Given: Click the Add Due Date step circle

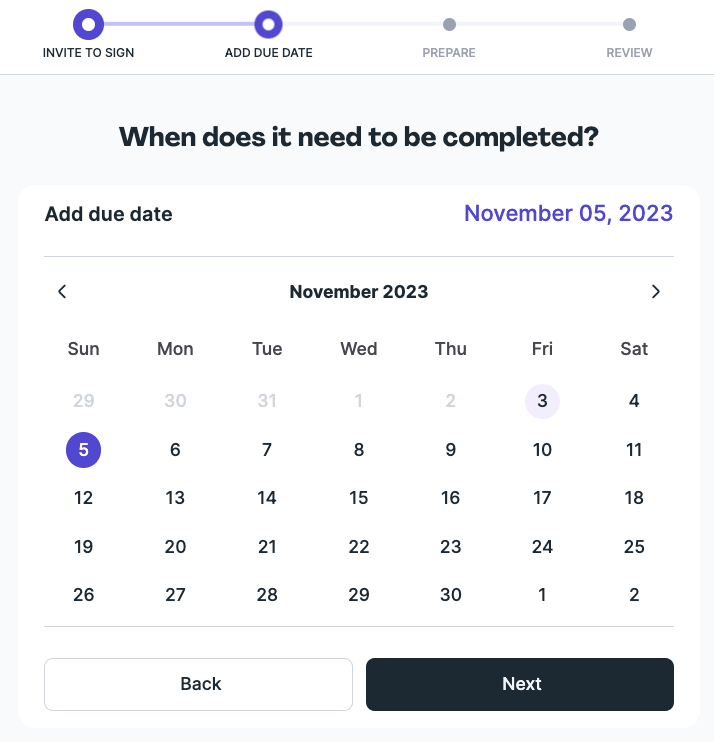Looking at the screenshot, I should [x=268, y=24].
